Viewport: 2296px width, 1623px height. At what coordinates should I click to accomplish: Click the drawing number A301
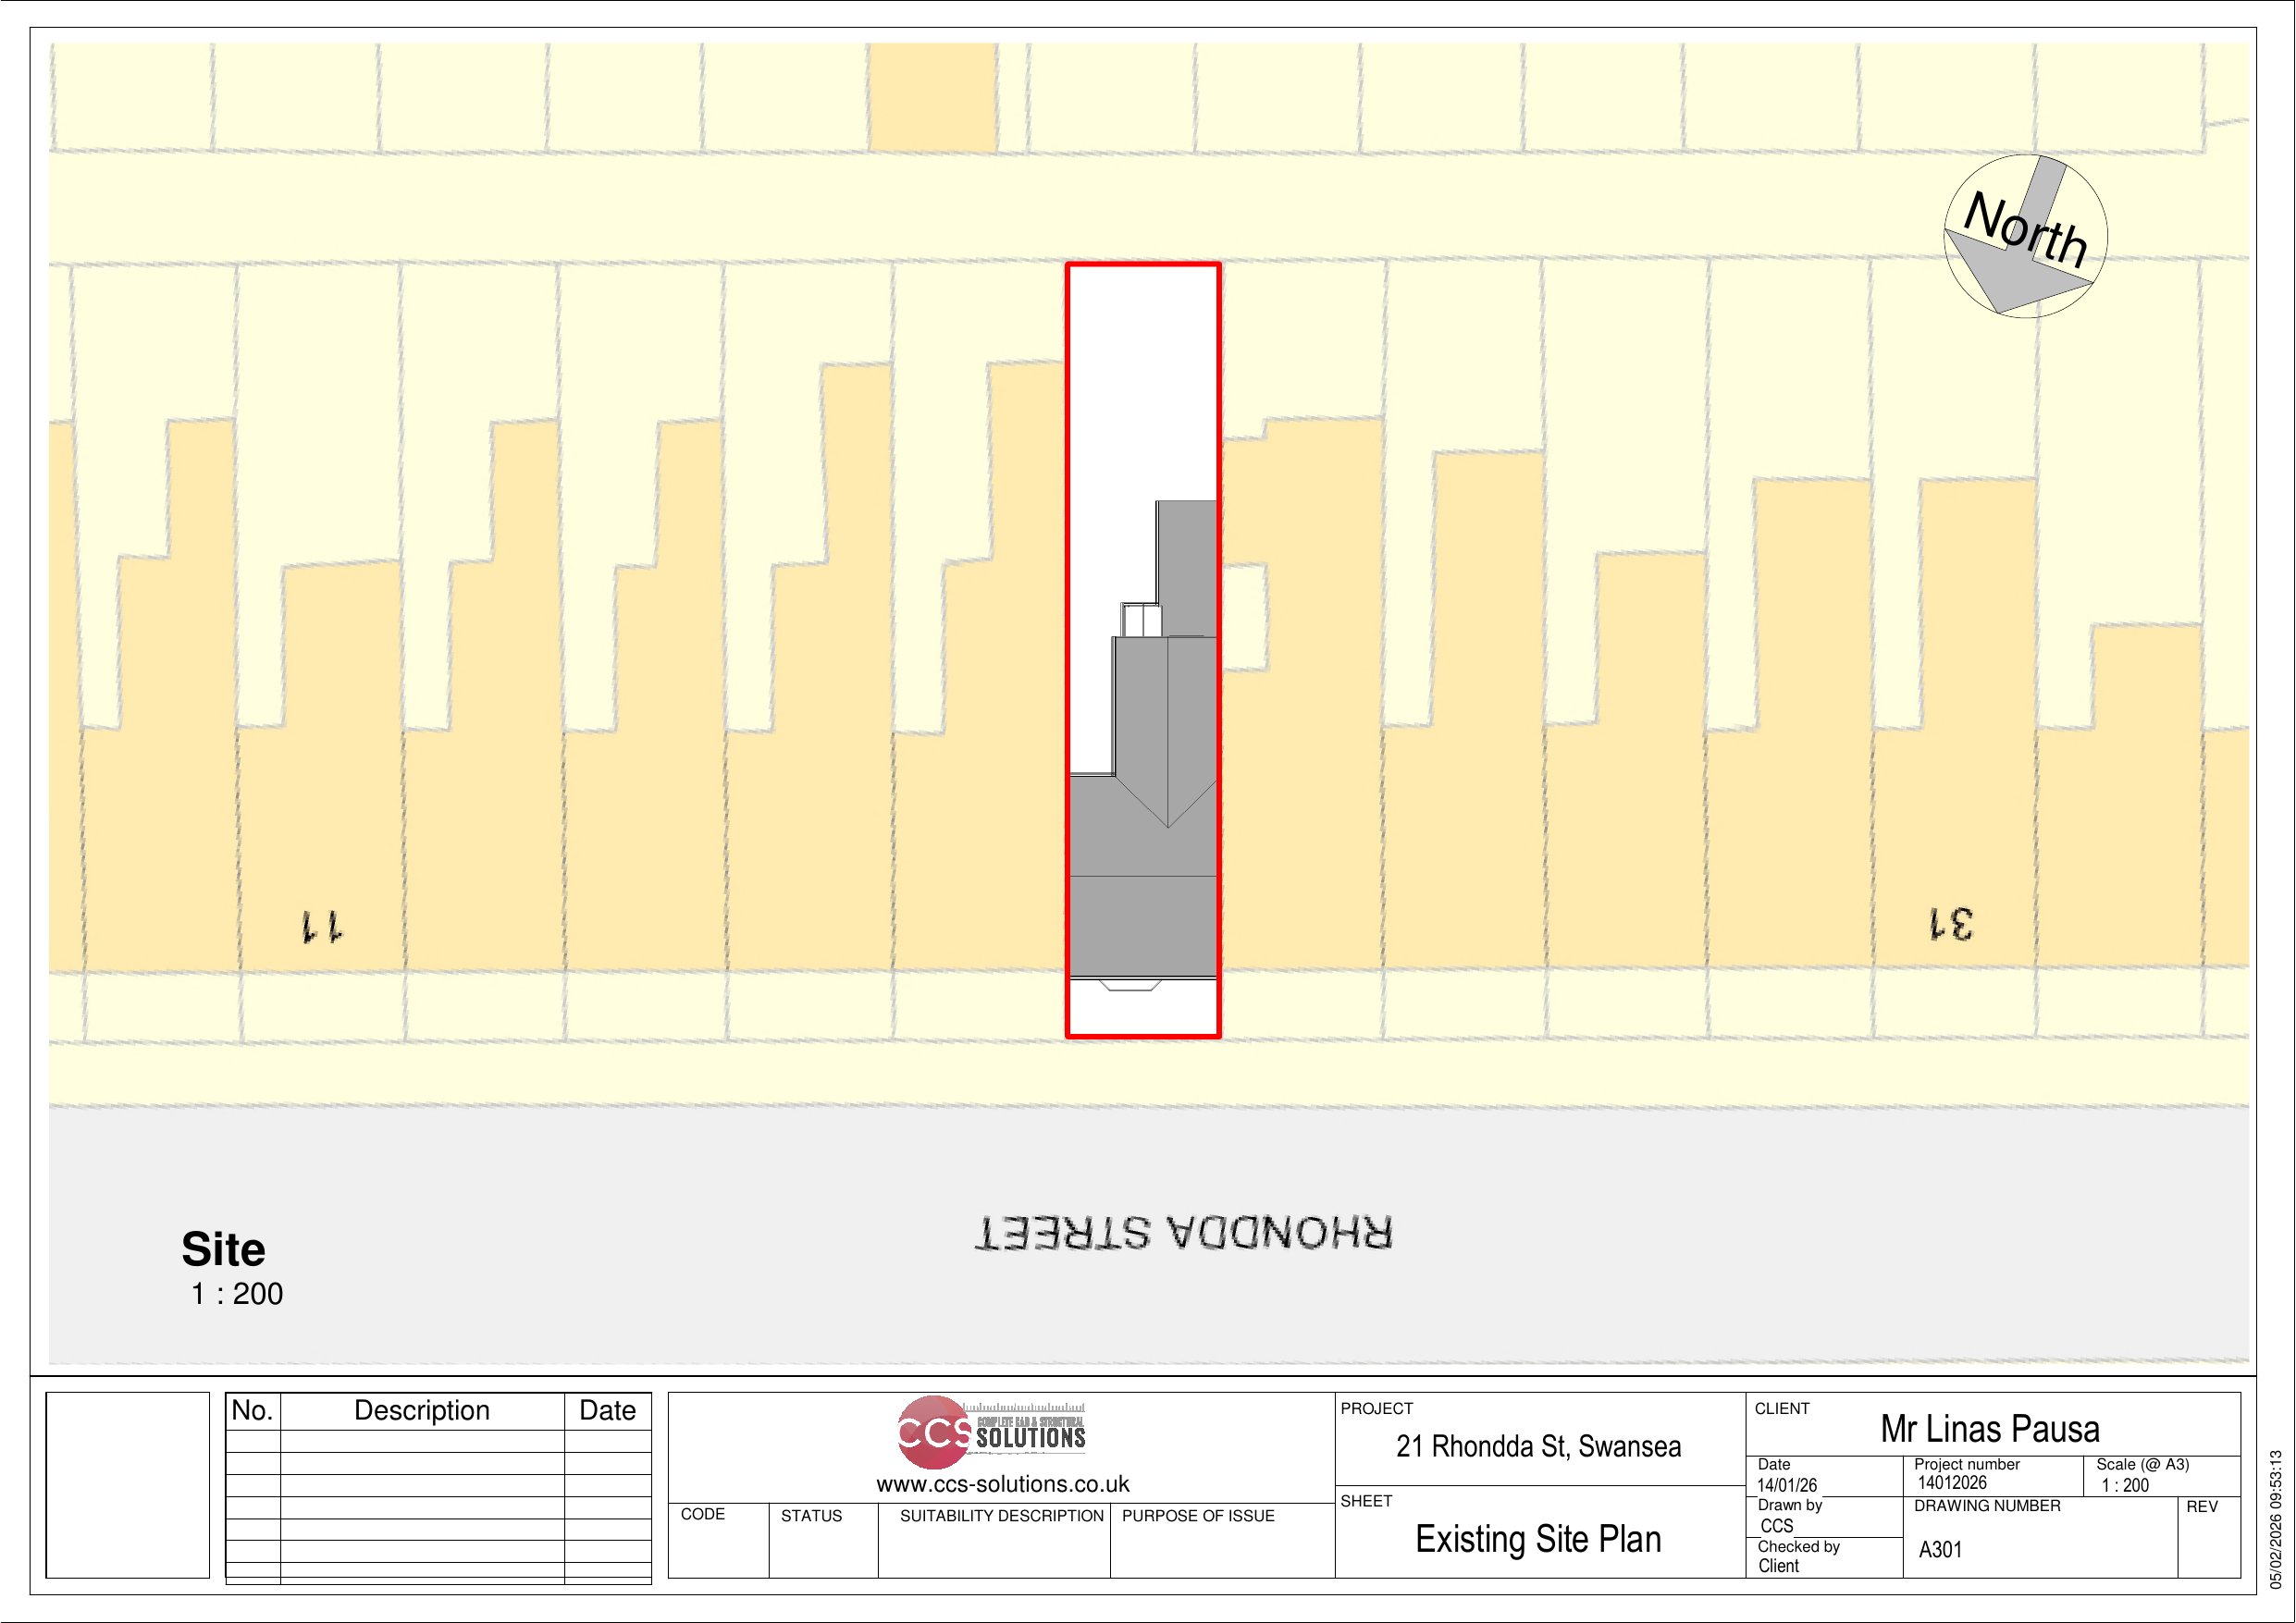1940,1550
